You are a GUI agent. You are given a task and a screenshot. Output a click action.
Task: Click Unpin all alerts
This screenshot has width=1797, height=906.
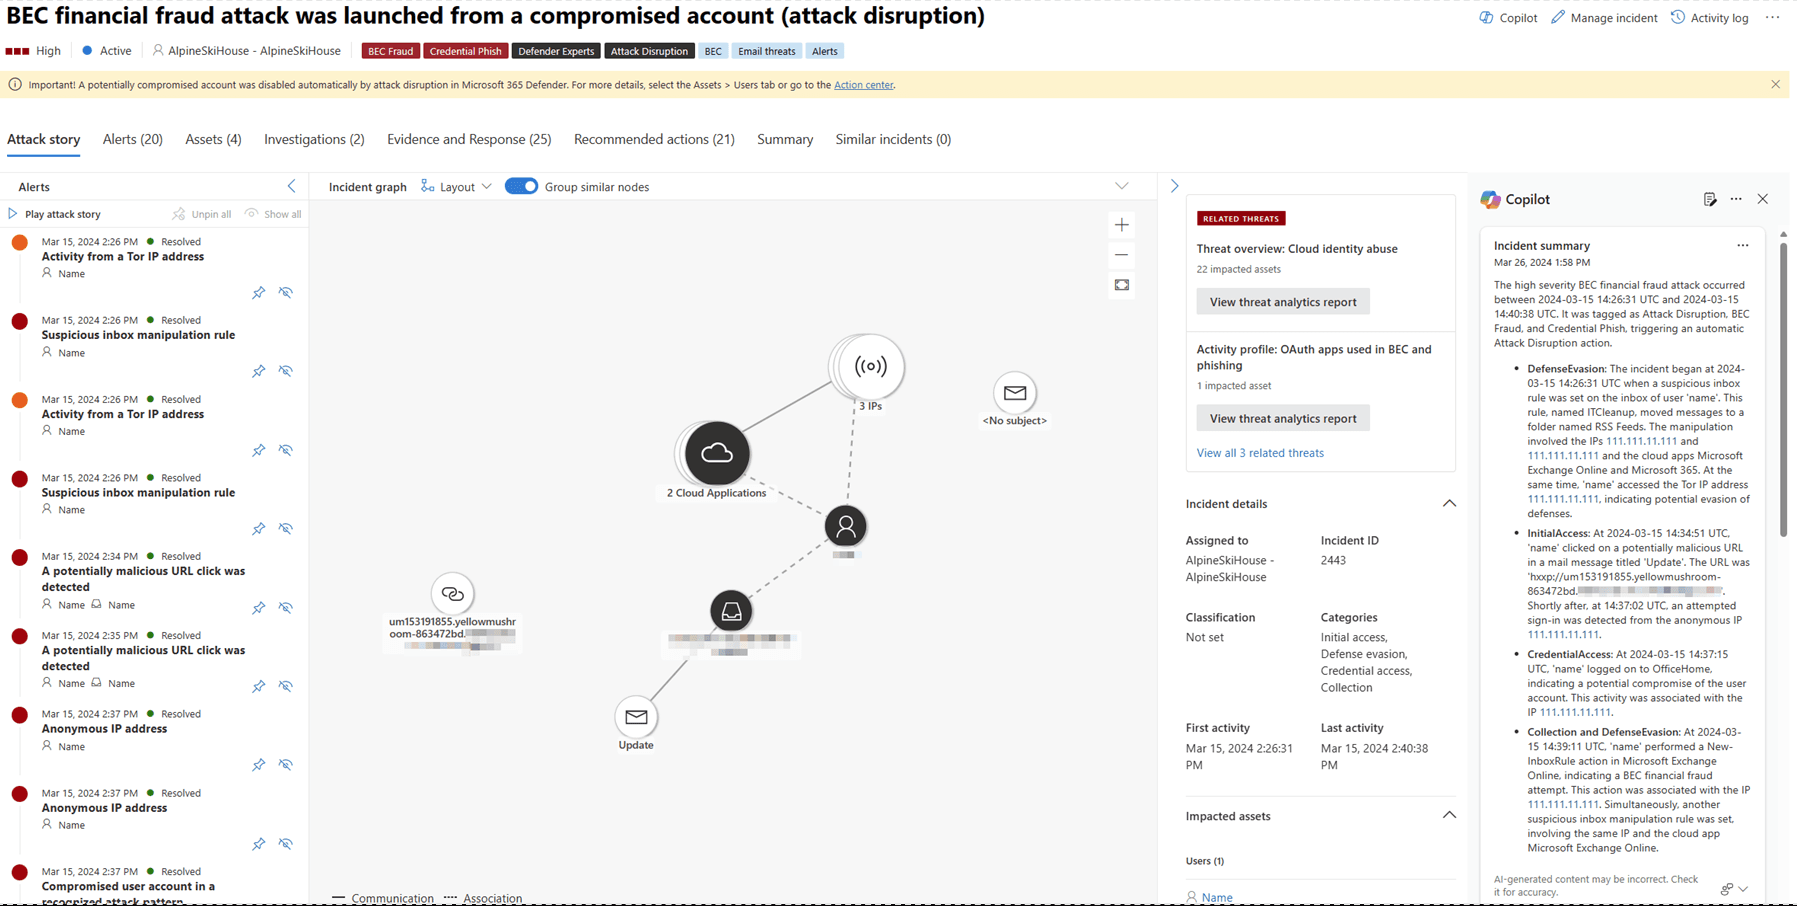coord(201,214)
